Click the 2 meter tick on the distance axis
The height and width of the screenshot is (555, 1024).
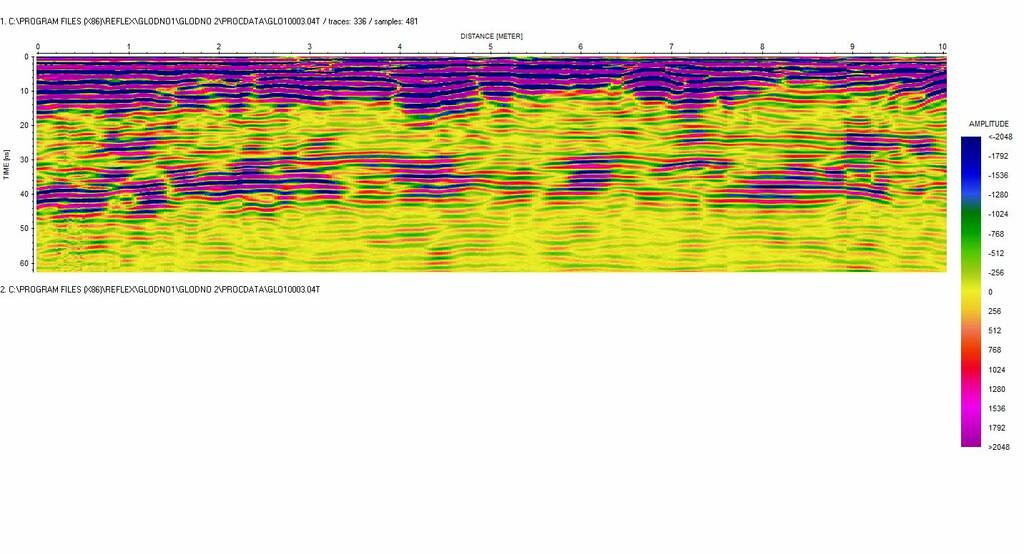pyautogui.click(x=219, y=47)
